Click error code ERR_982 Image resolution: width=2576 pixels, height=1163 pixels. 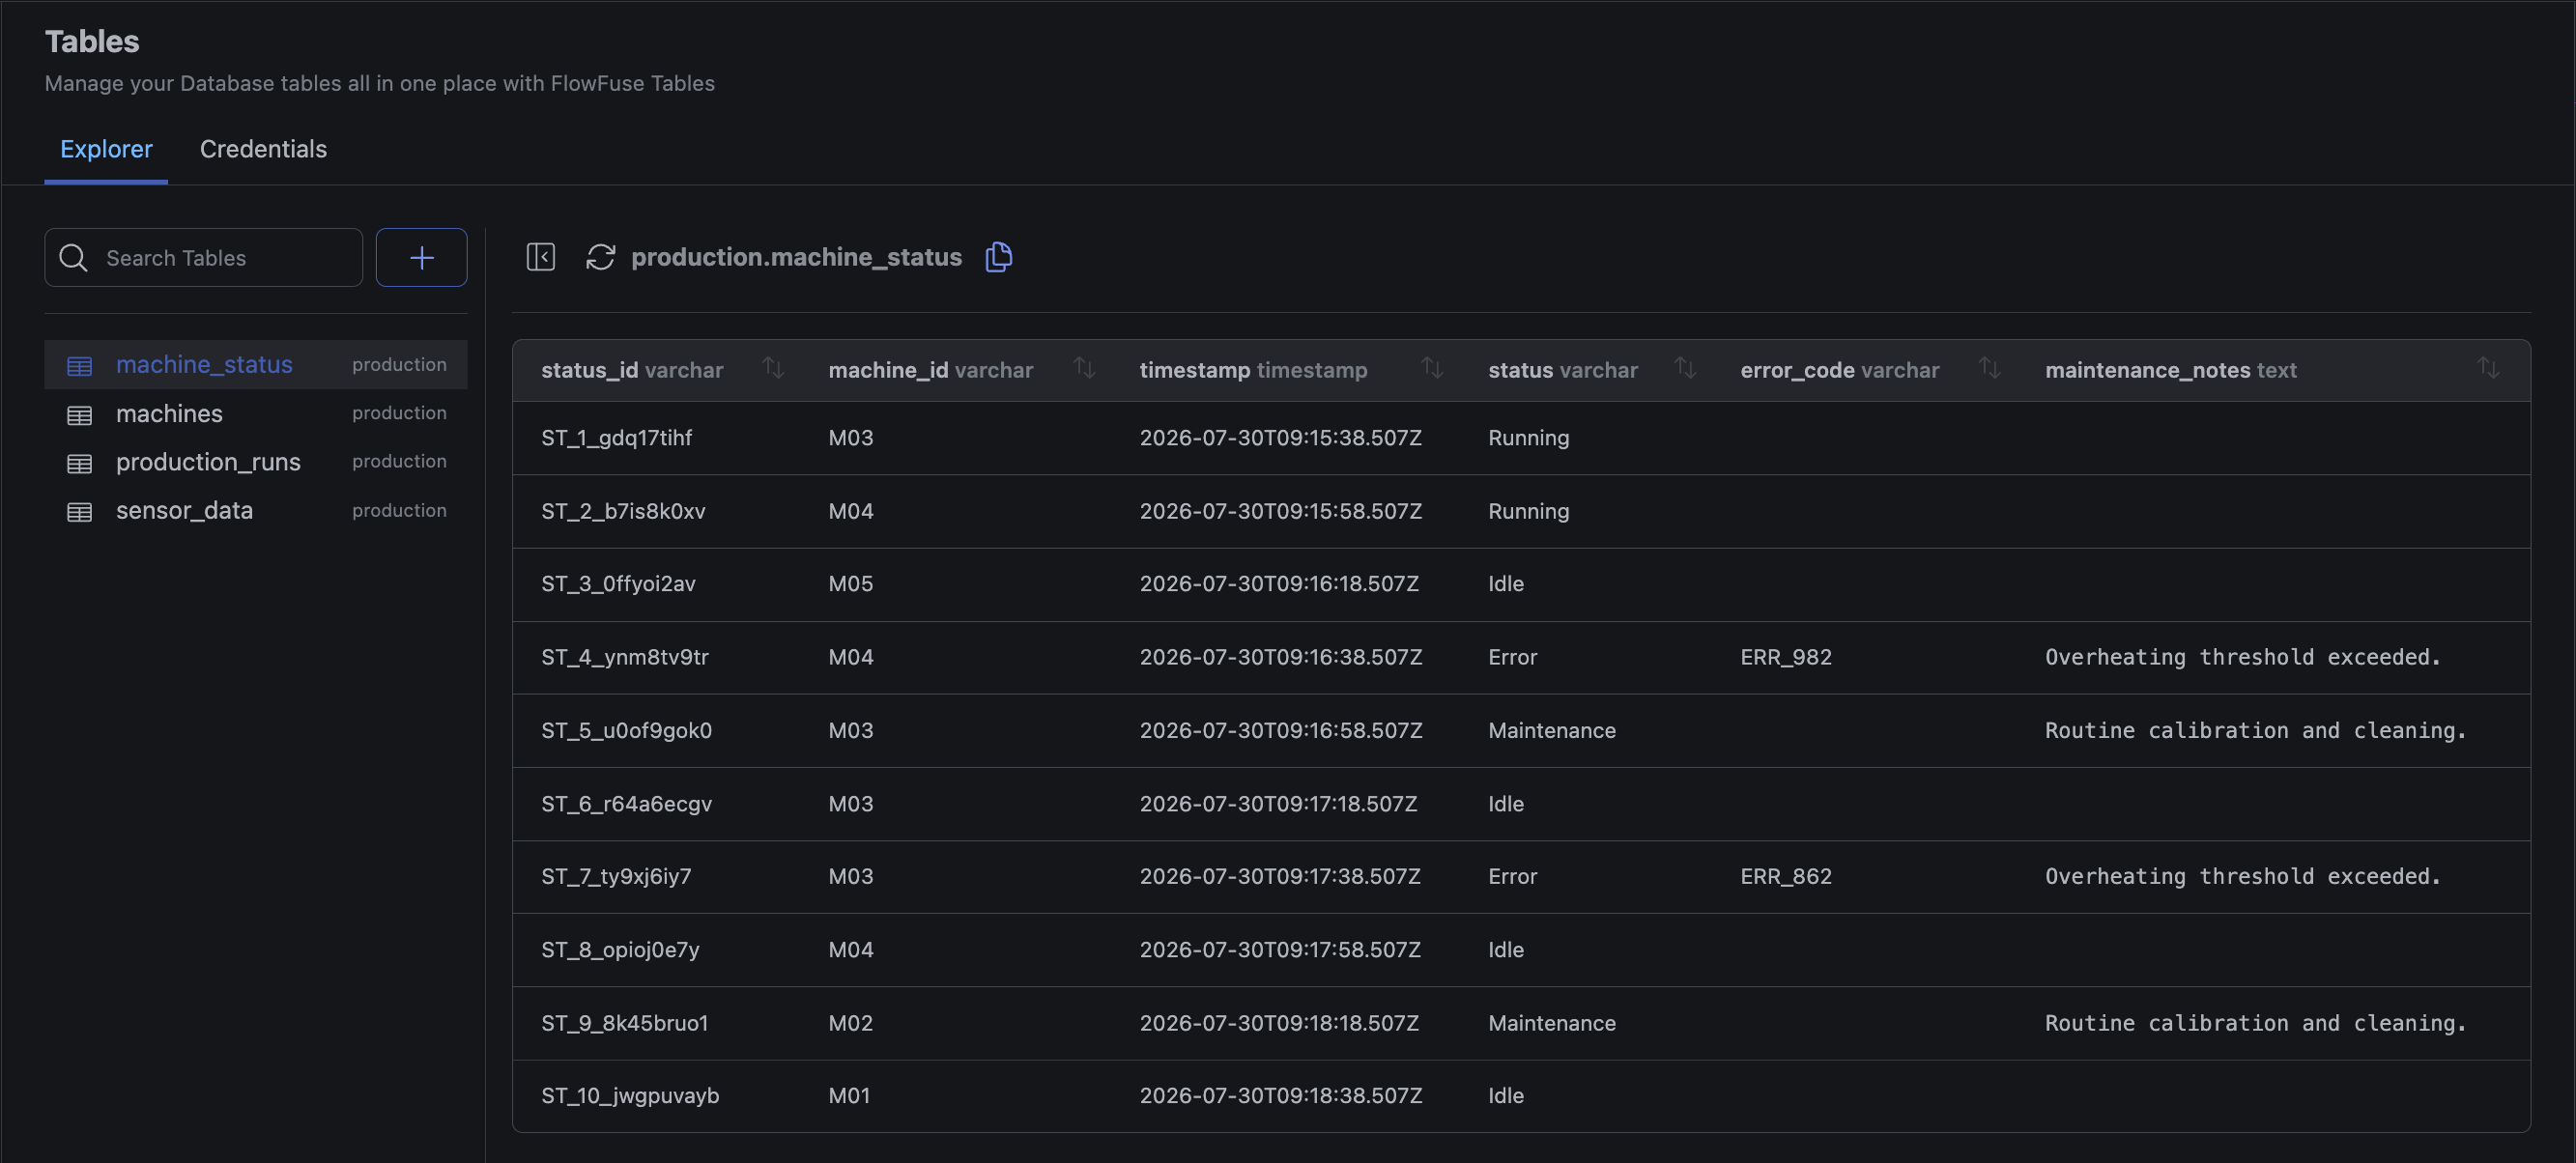click(x=1785, y=657)
